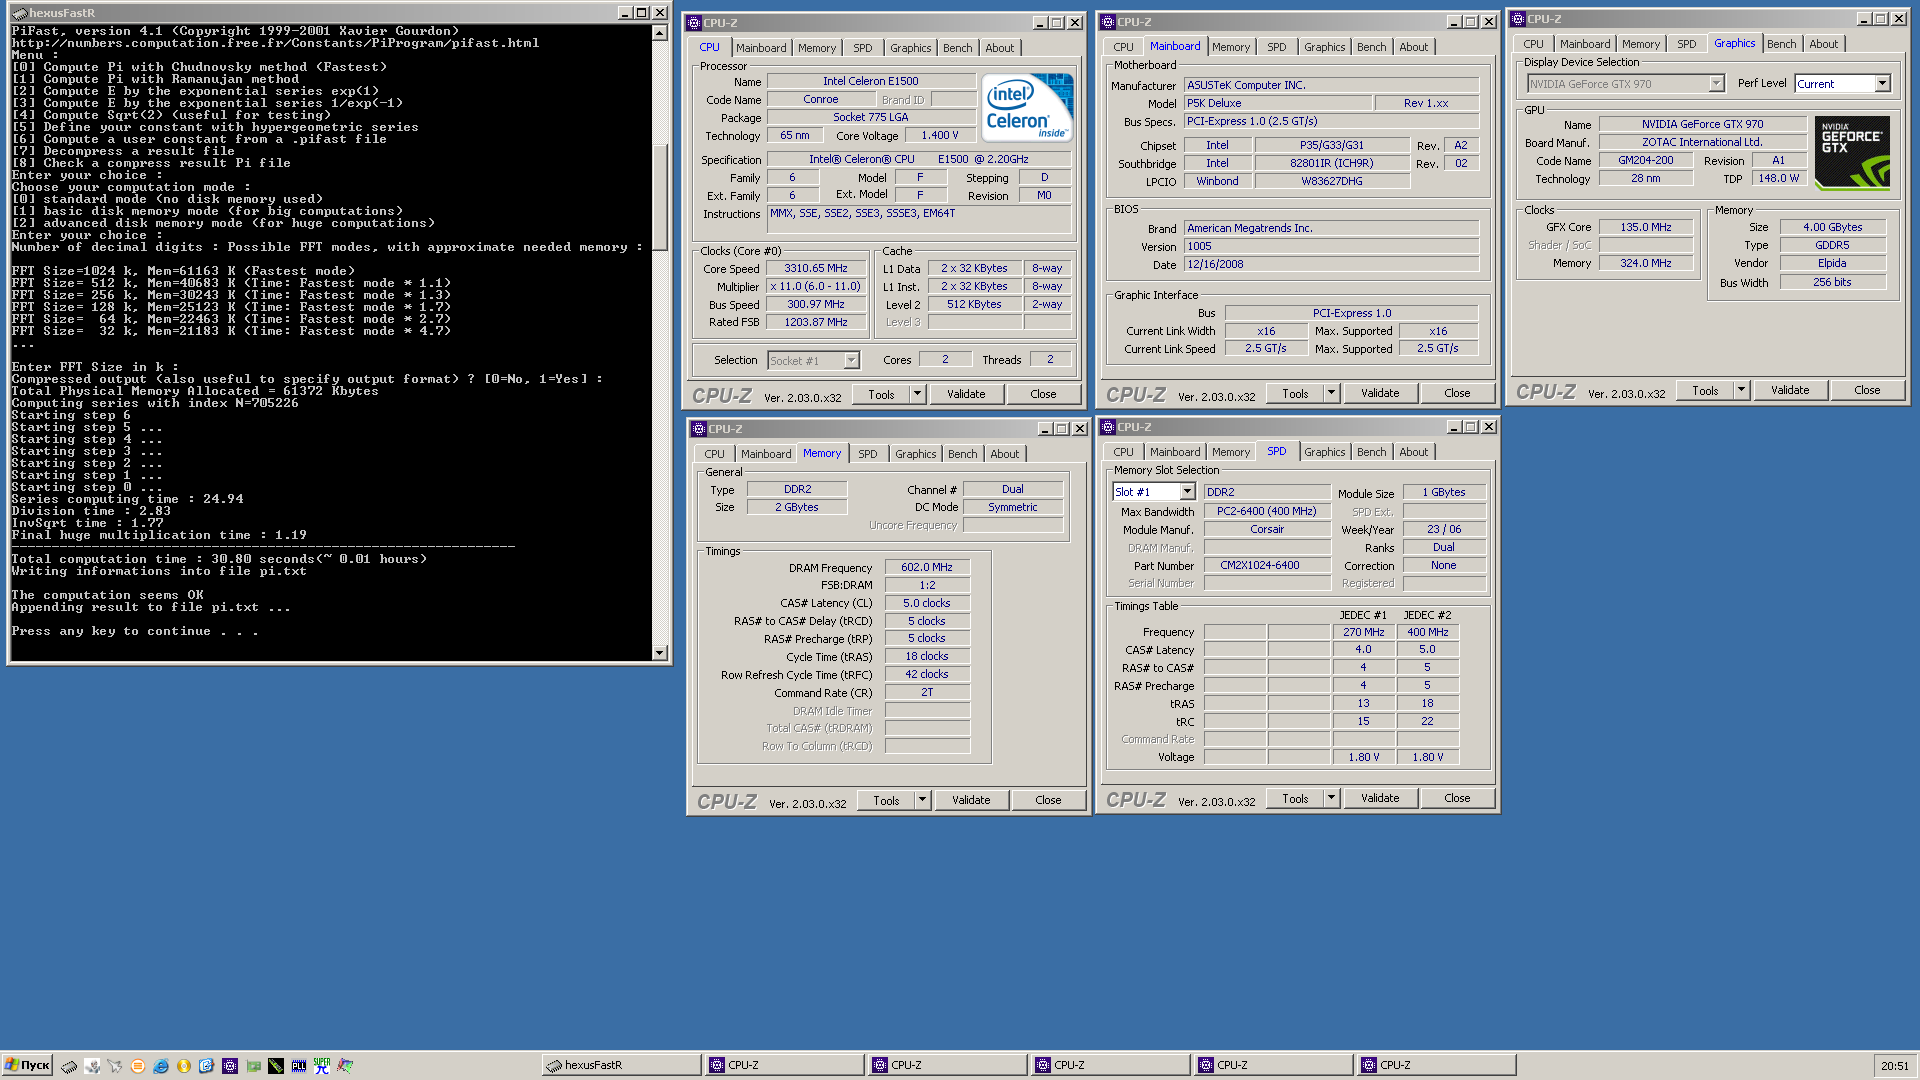This screenshot has height=1080, width=1920.
Task: Click the Пуск start button
Action: click(x=27, y=1065)
